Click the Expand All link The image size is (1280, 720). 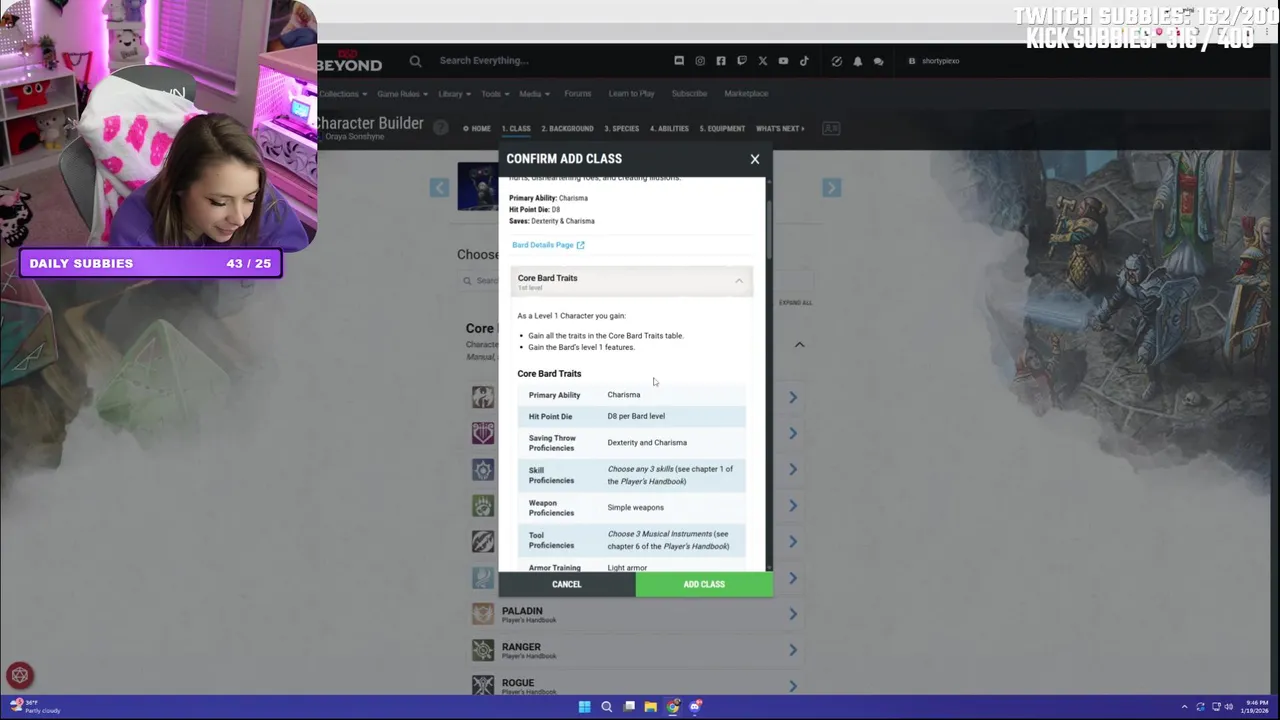coord(796,303)
